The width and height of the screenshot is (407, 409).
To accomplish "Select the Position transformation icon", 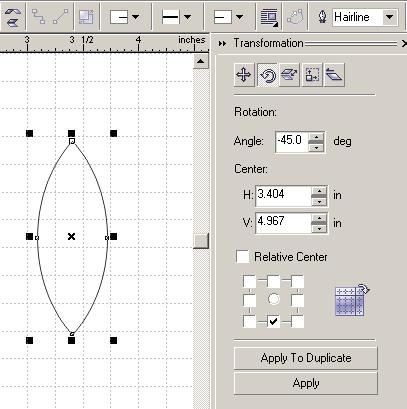I will coord(244,74).
